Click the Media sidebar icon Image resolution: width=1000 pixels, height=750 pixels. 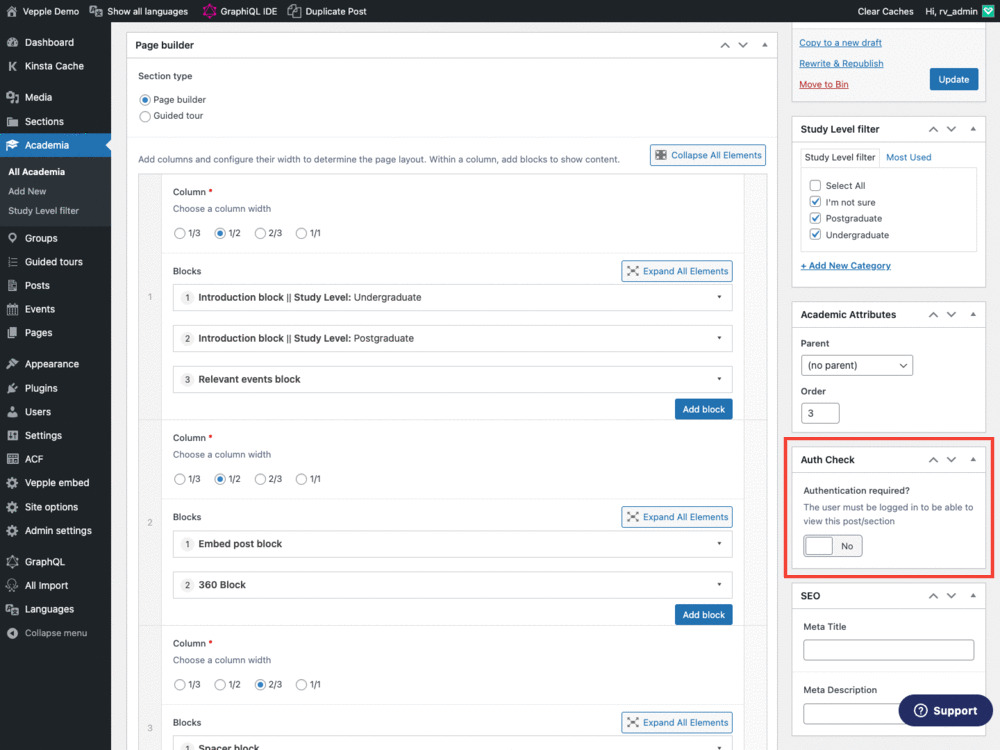[12, 97]
